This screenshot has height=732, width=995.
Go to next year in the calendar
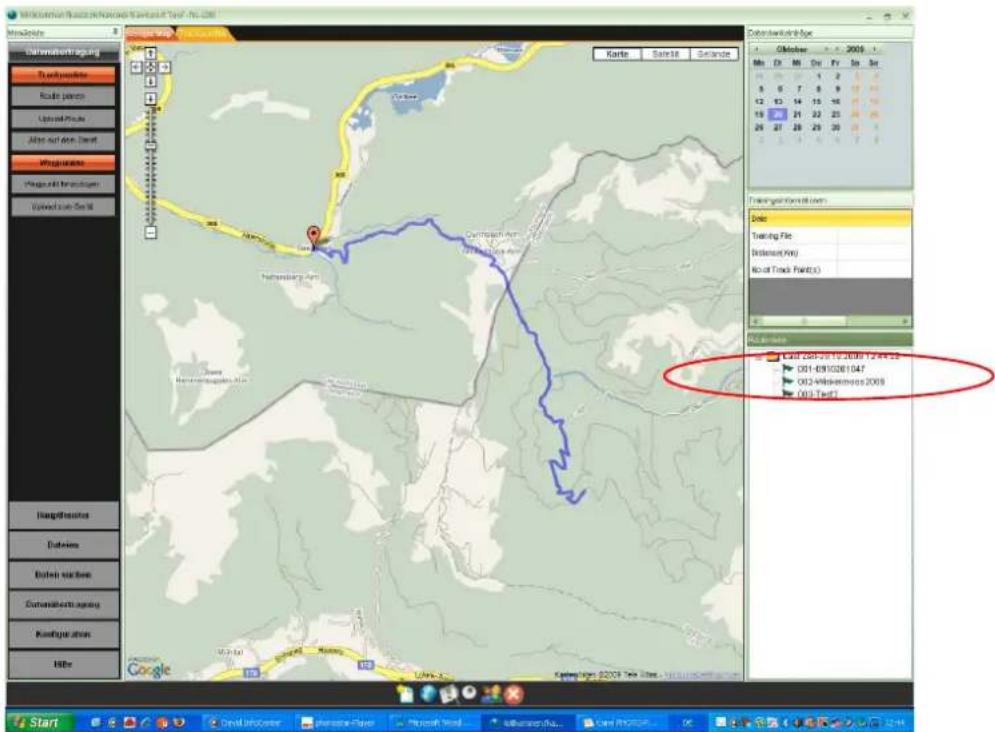(875, 49)
